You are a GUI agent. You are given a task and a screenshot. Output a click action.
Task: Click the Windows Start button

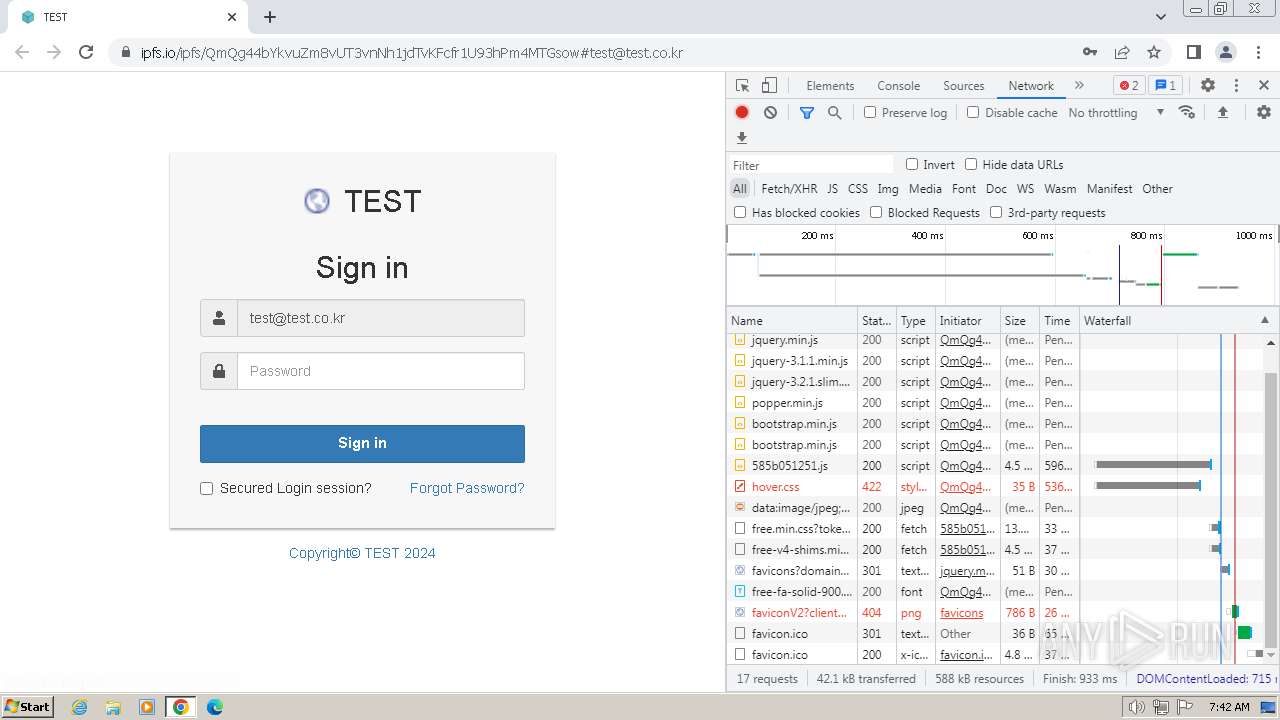(28, 707)
